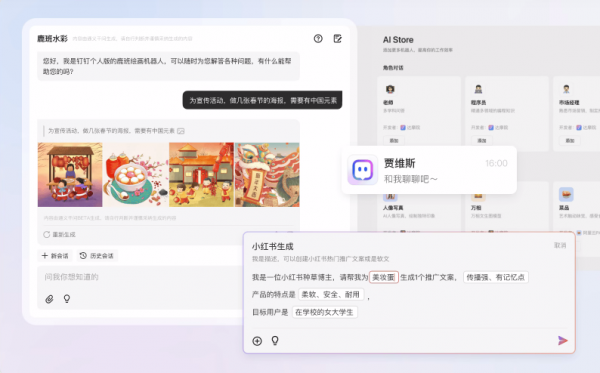The width and height of the screenshot is (600, 373).
Task: Open the 贾维斯 chat notification card
Action: [429, 170]
